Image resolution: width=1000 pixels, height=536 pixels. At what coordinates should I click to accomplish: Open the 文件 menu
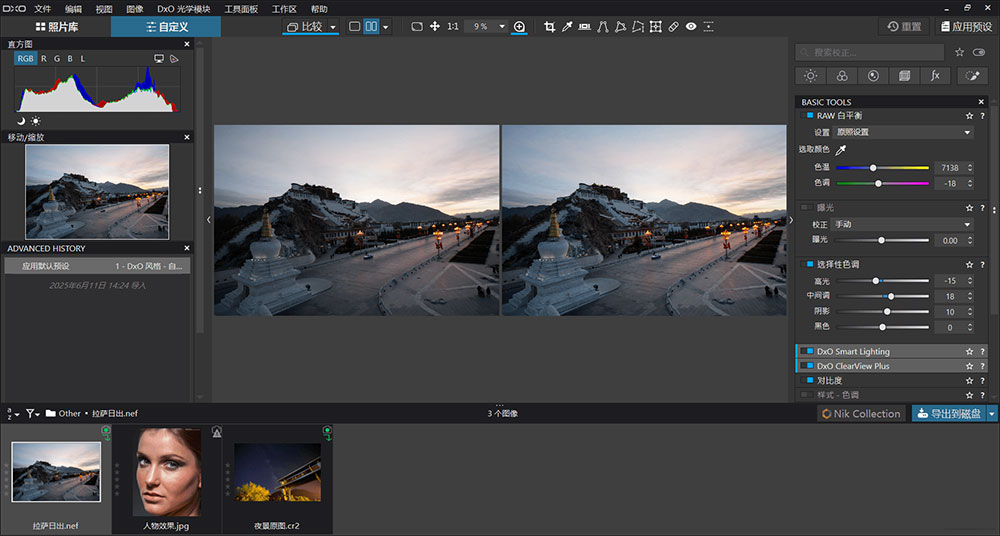[x=43, y=9]
